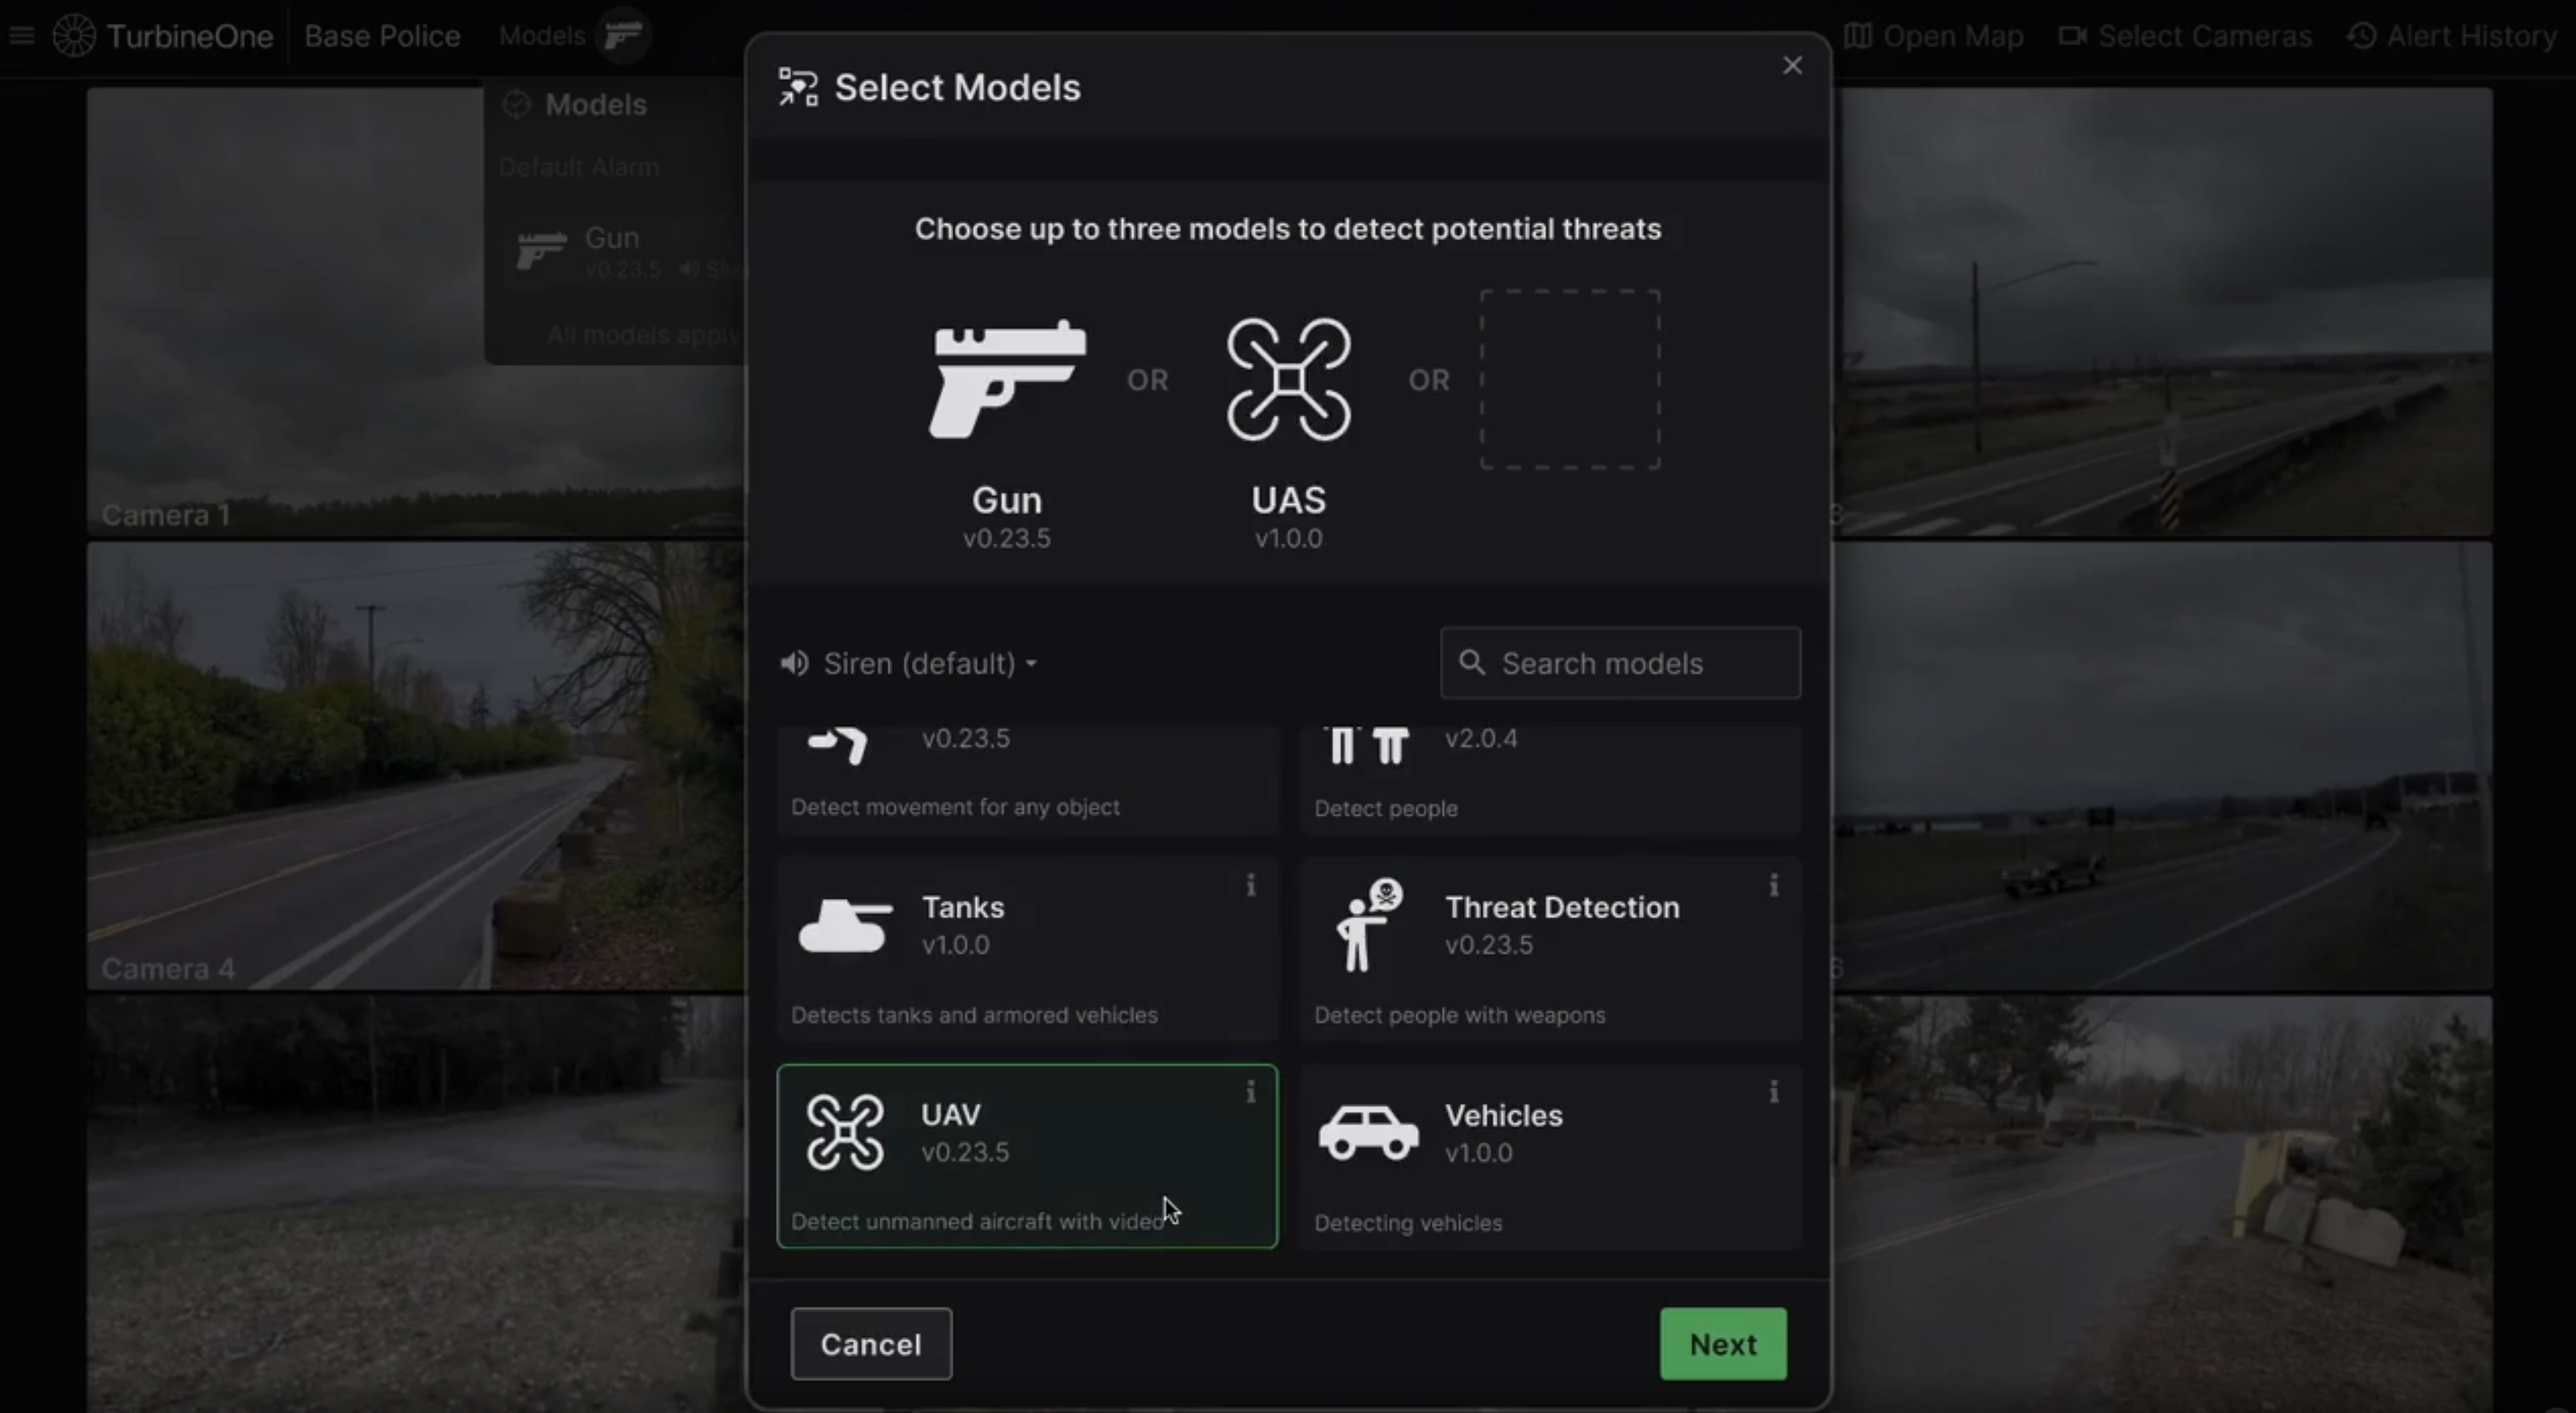Viewport: 2576px width, 1413px height.
Task: Expand the Siren (default) alarm dropdown
Action: coord(910,663)
